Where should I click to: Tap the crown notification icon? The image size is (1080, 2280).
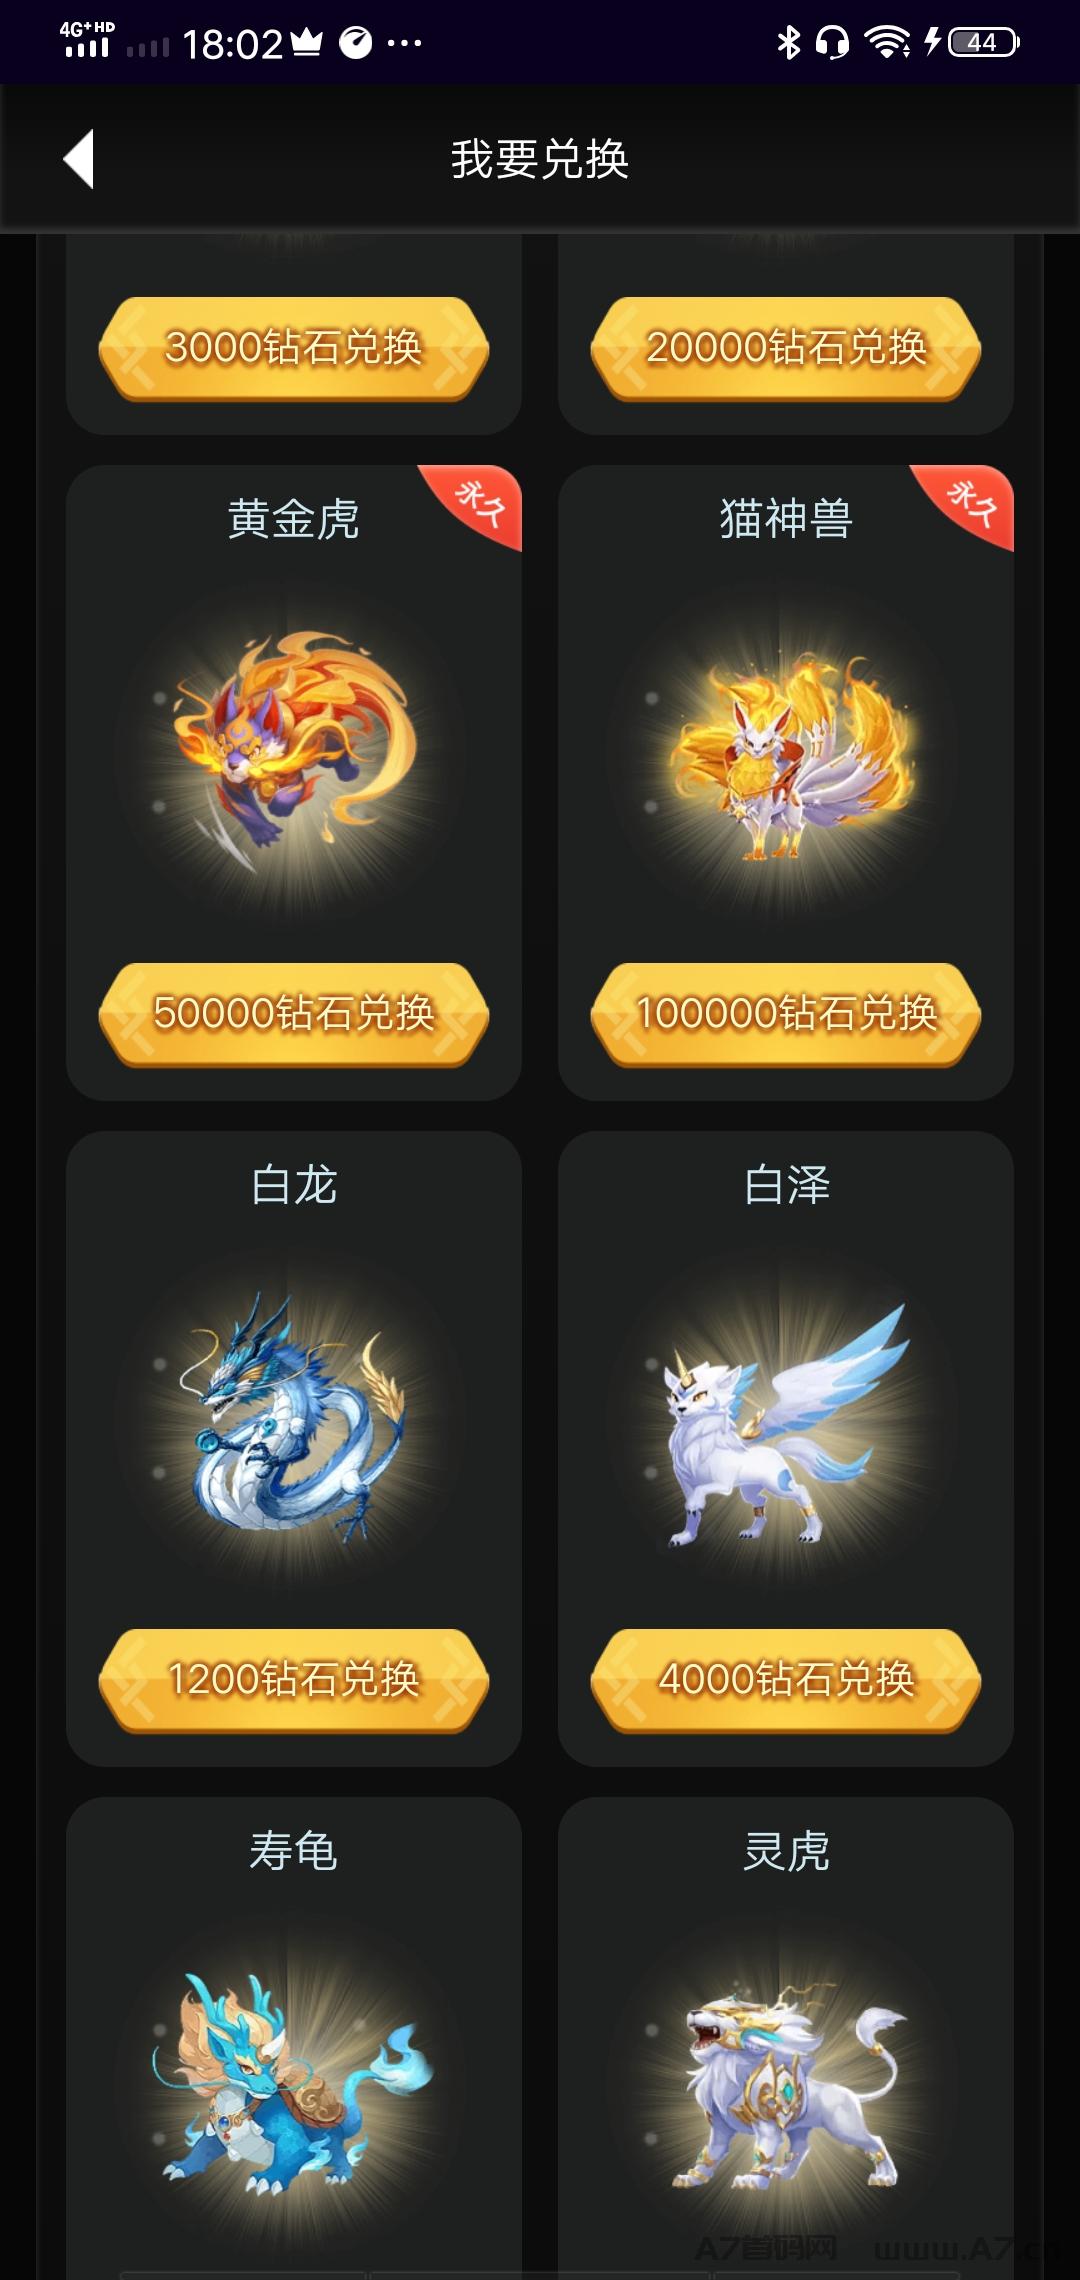click(307, 42)
